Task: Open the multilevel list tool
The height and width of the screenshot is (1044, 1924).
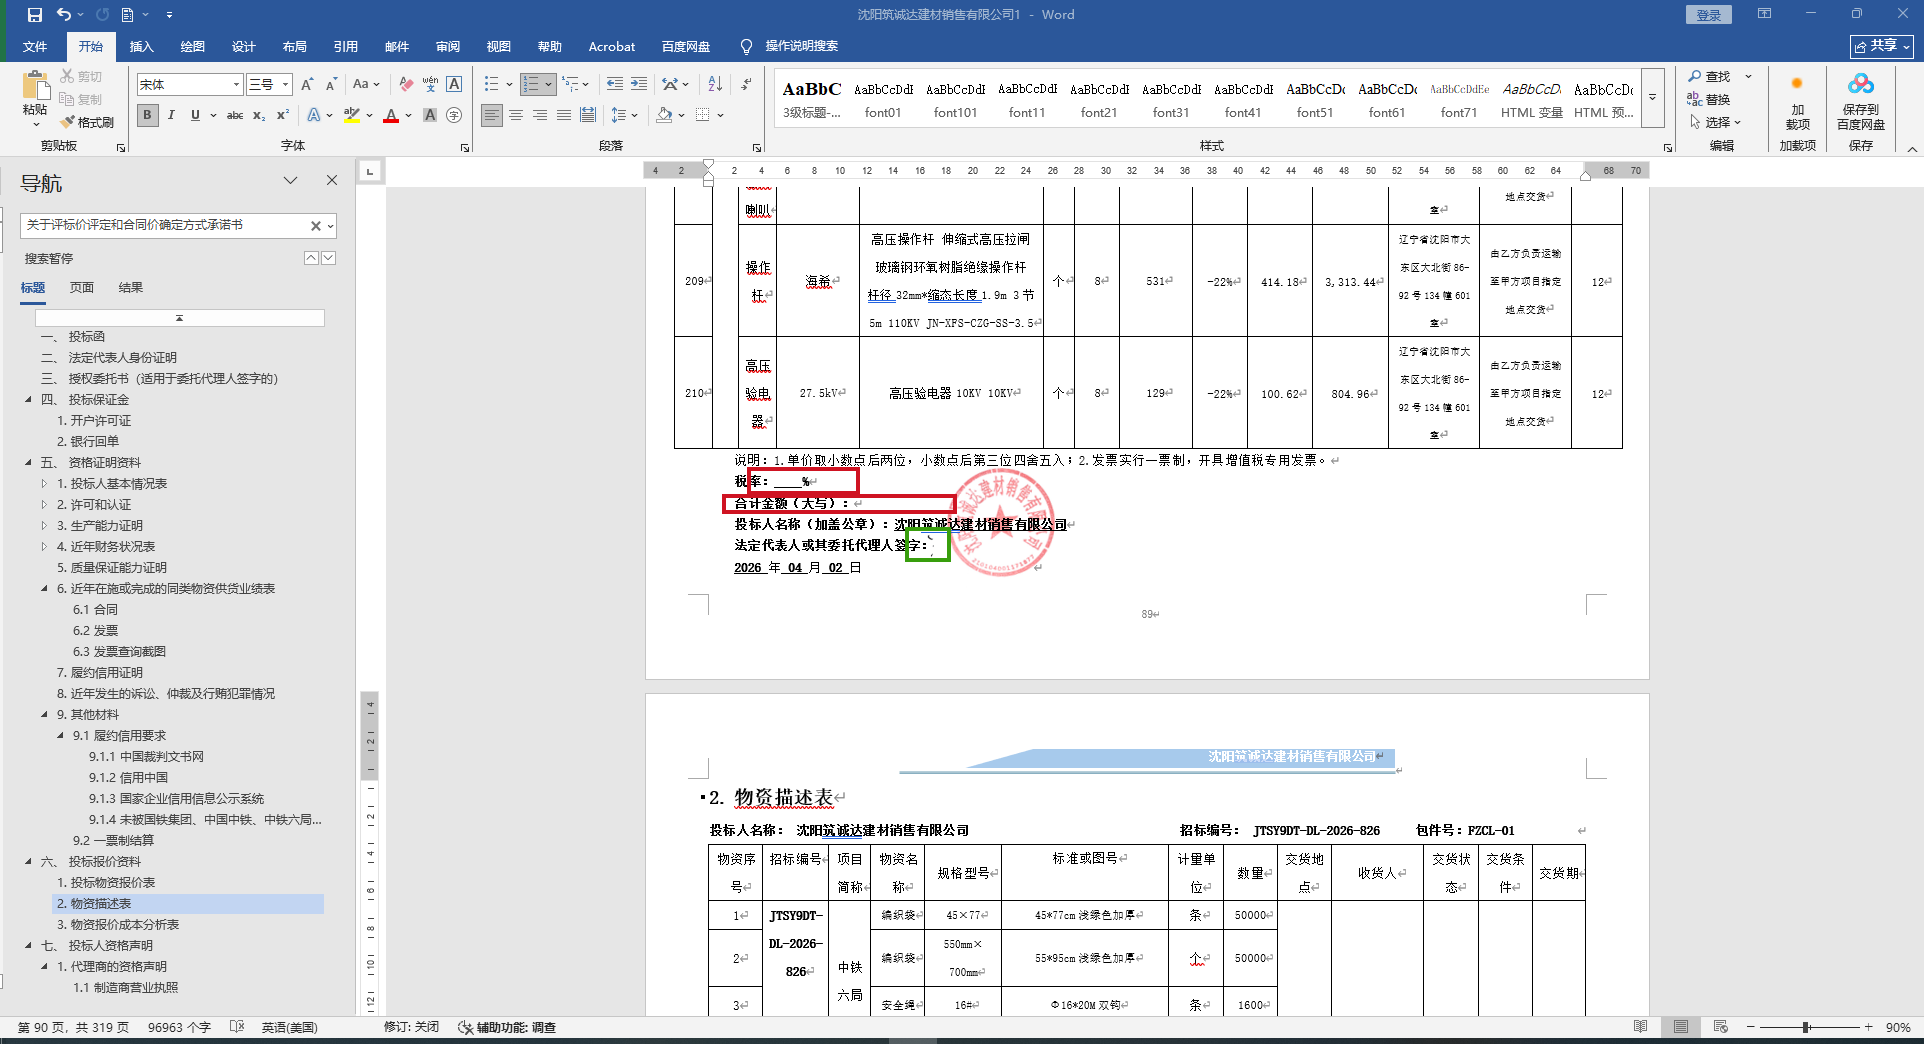Action: (570, 85)
